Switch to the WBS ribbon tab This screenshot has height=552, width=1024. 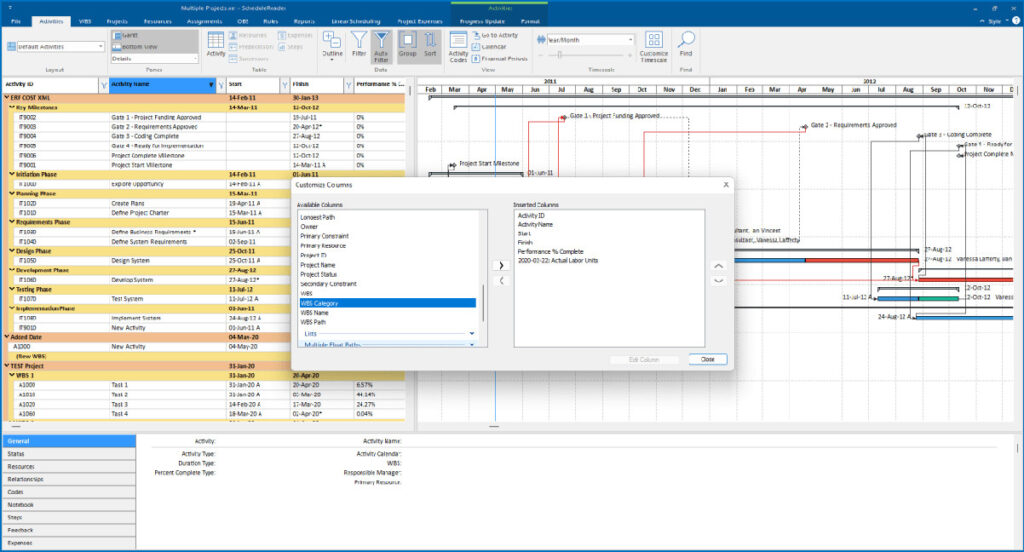pos(85,22)
